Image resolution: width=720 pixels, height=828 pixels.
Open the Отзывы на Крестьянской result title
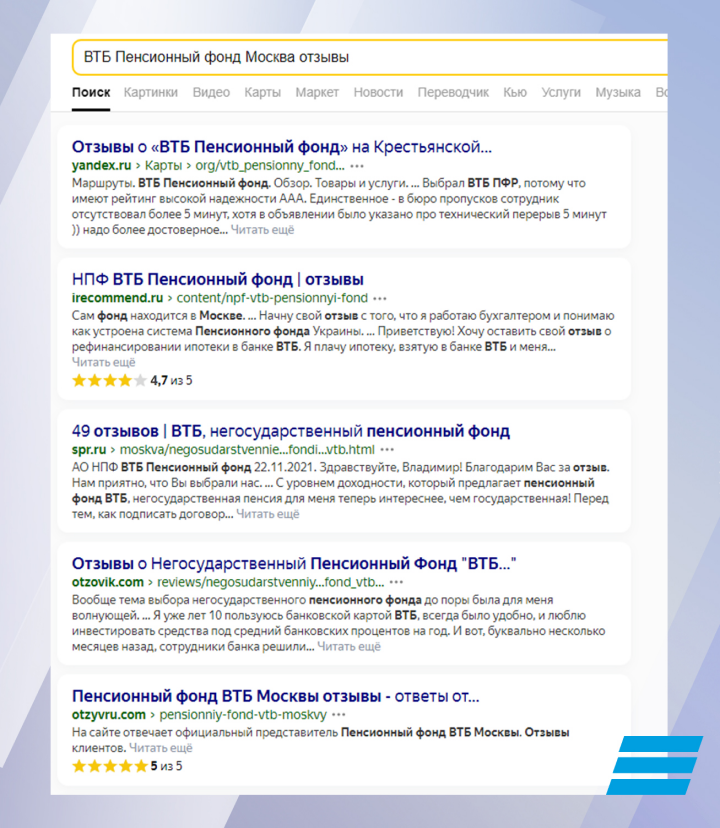282,148
